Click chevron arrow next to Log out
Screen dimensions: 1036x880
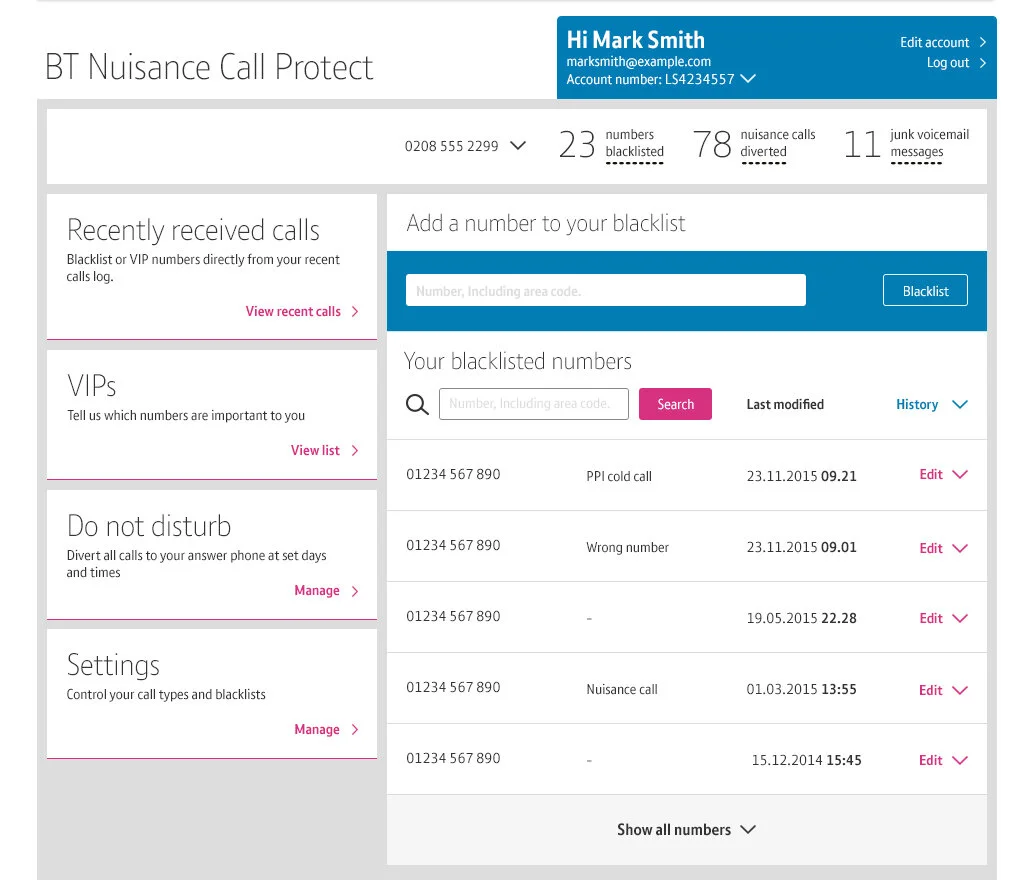click(982, 63)
